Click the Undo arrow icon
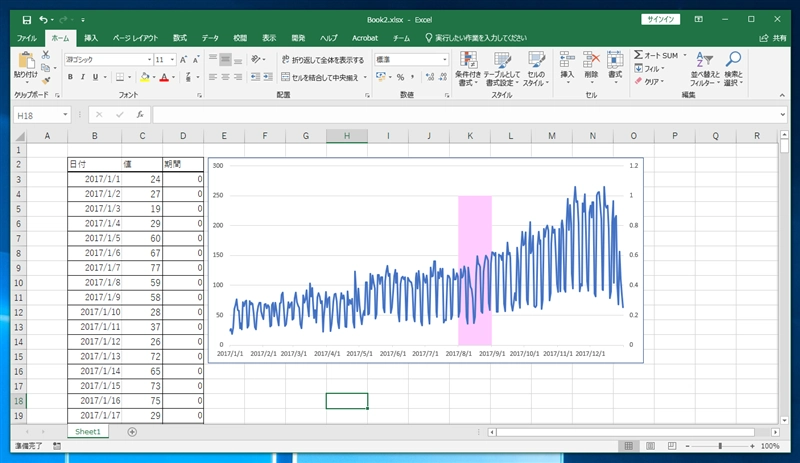The height and width of the screenshot is (463, 800). pos(43,20)
